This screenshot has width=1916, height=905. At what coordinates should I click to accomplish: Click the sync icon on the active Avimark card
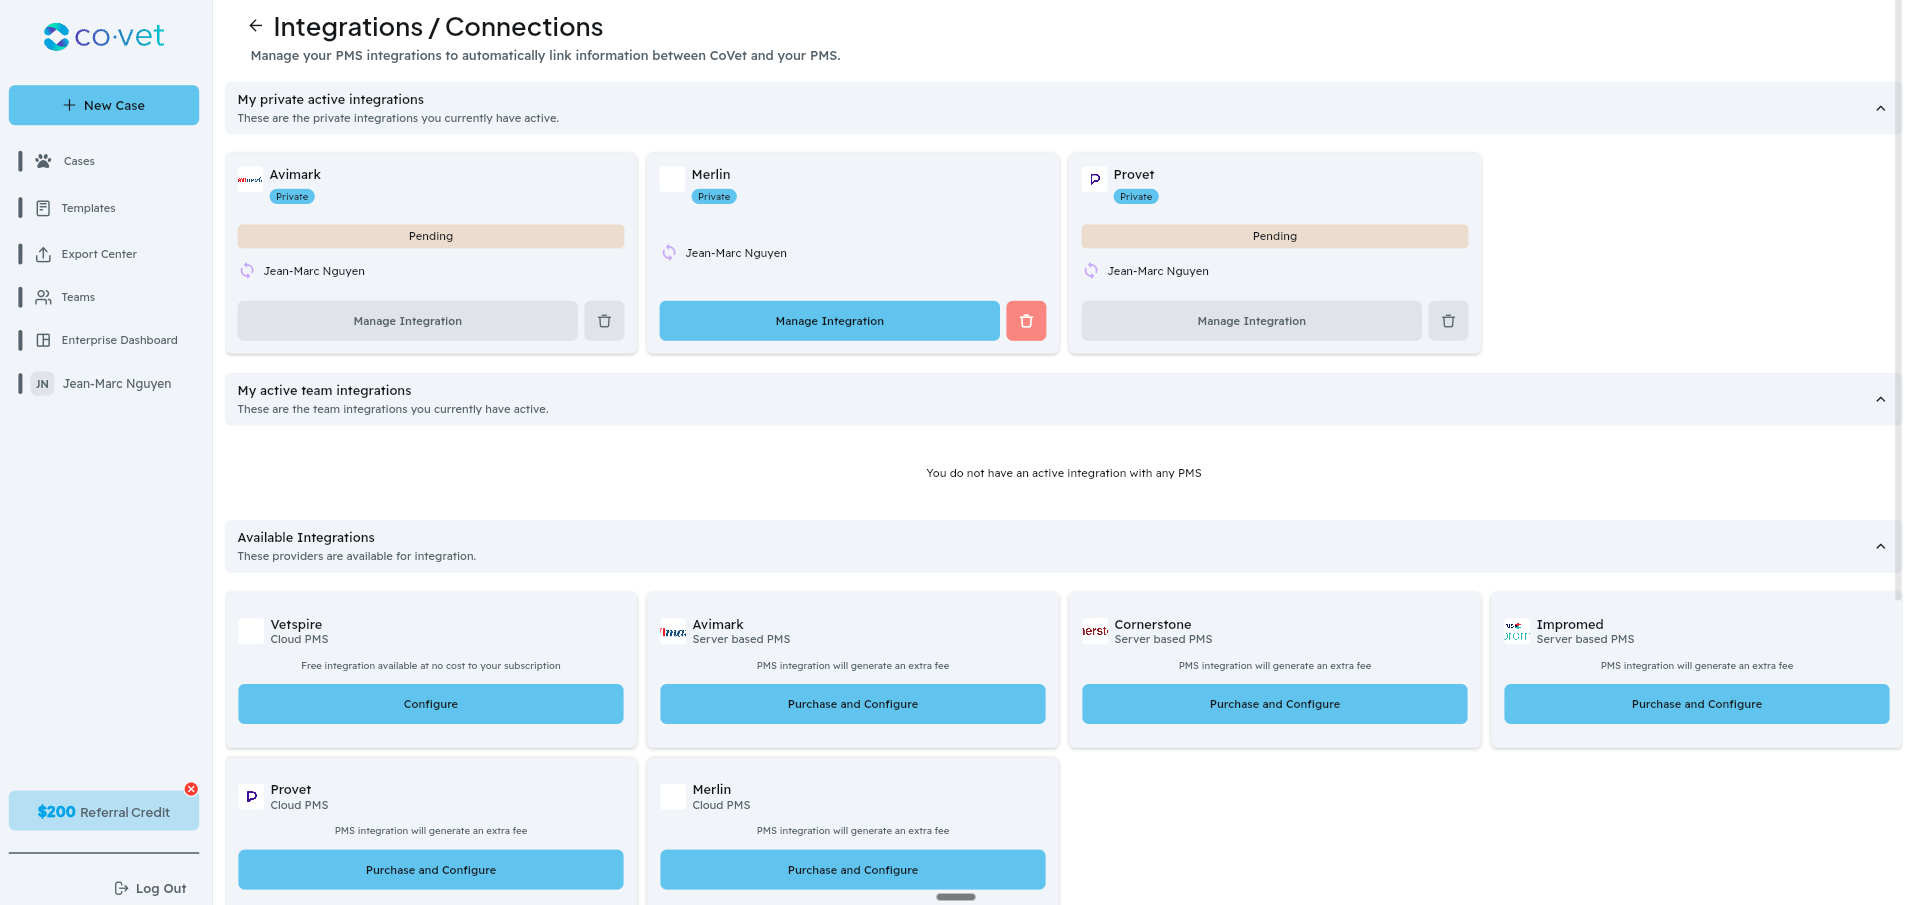[x=247, y=271]
